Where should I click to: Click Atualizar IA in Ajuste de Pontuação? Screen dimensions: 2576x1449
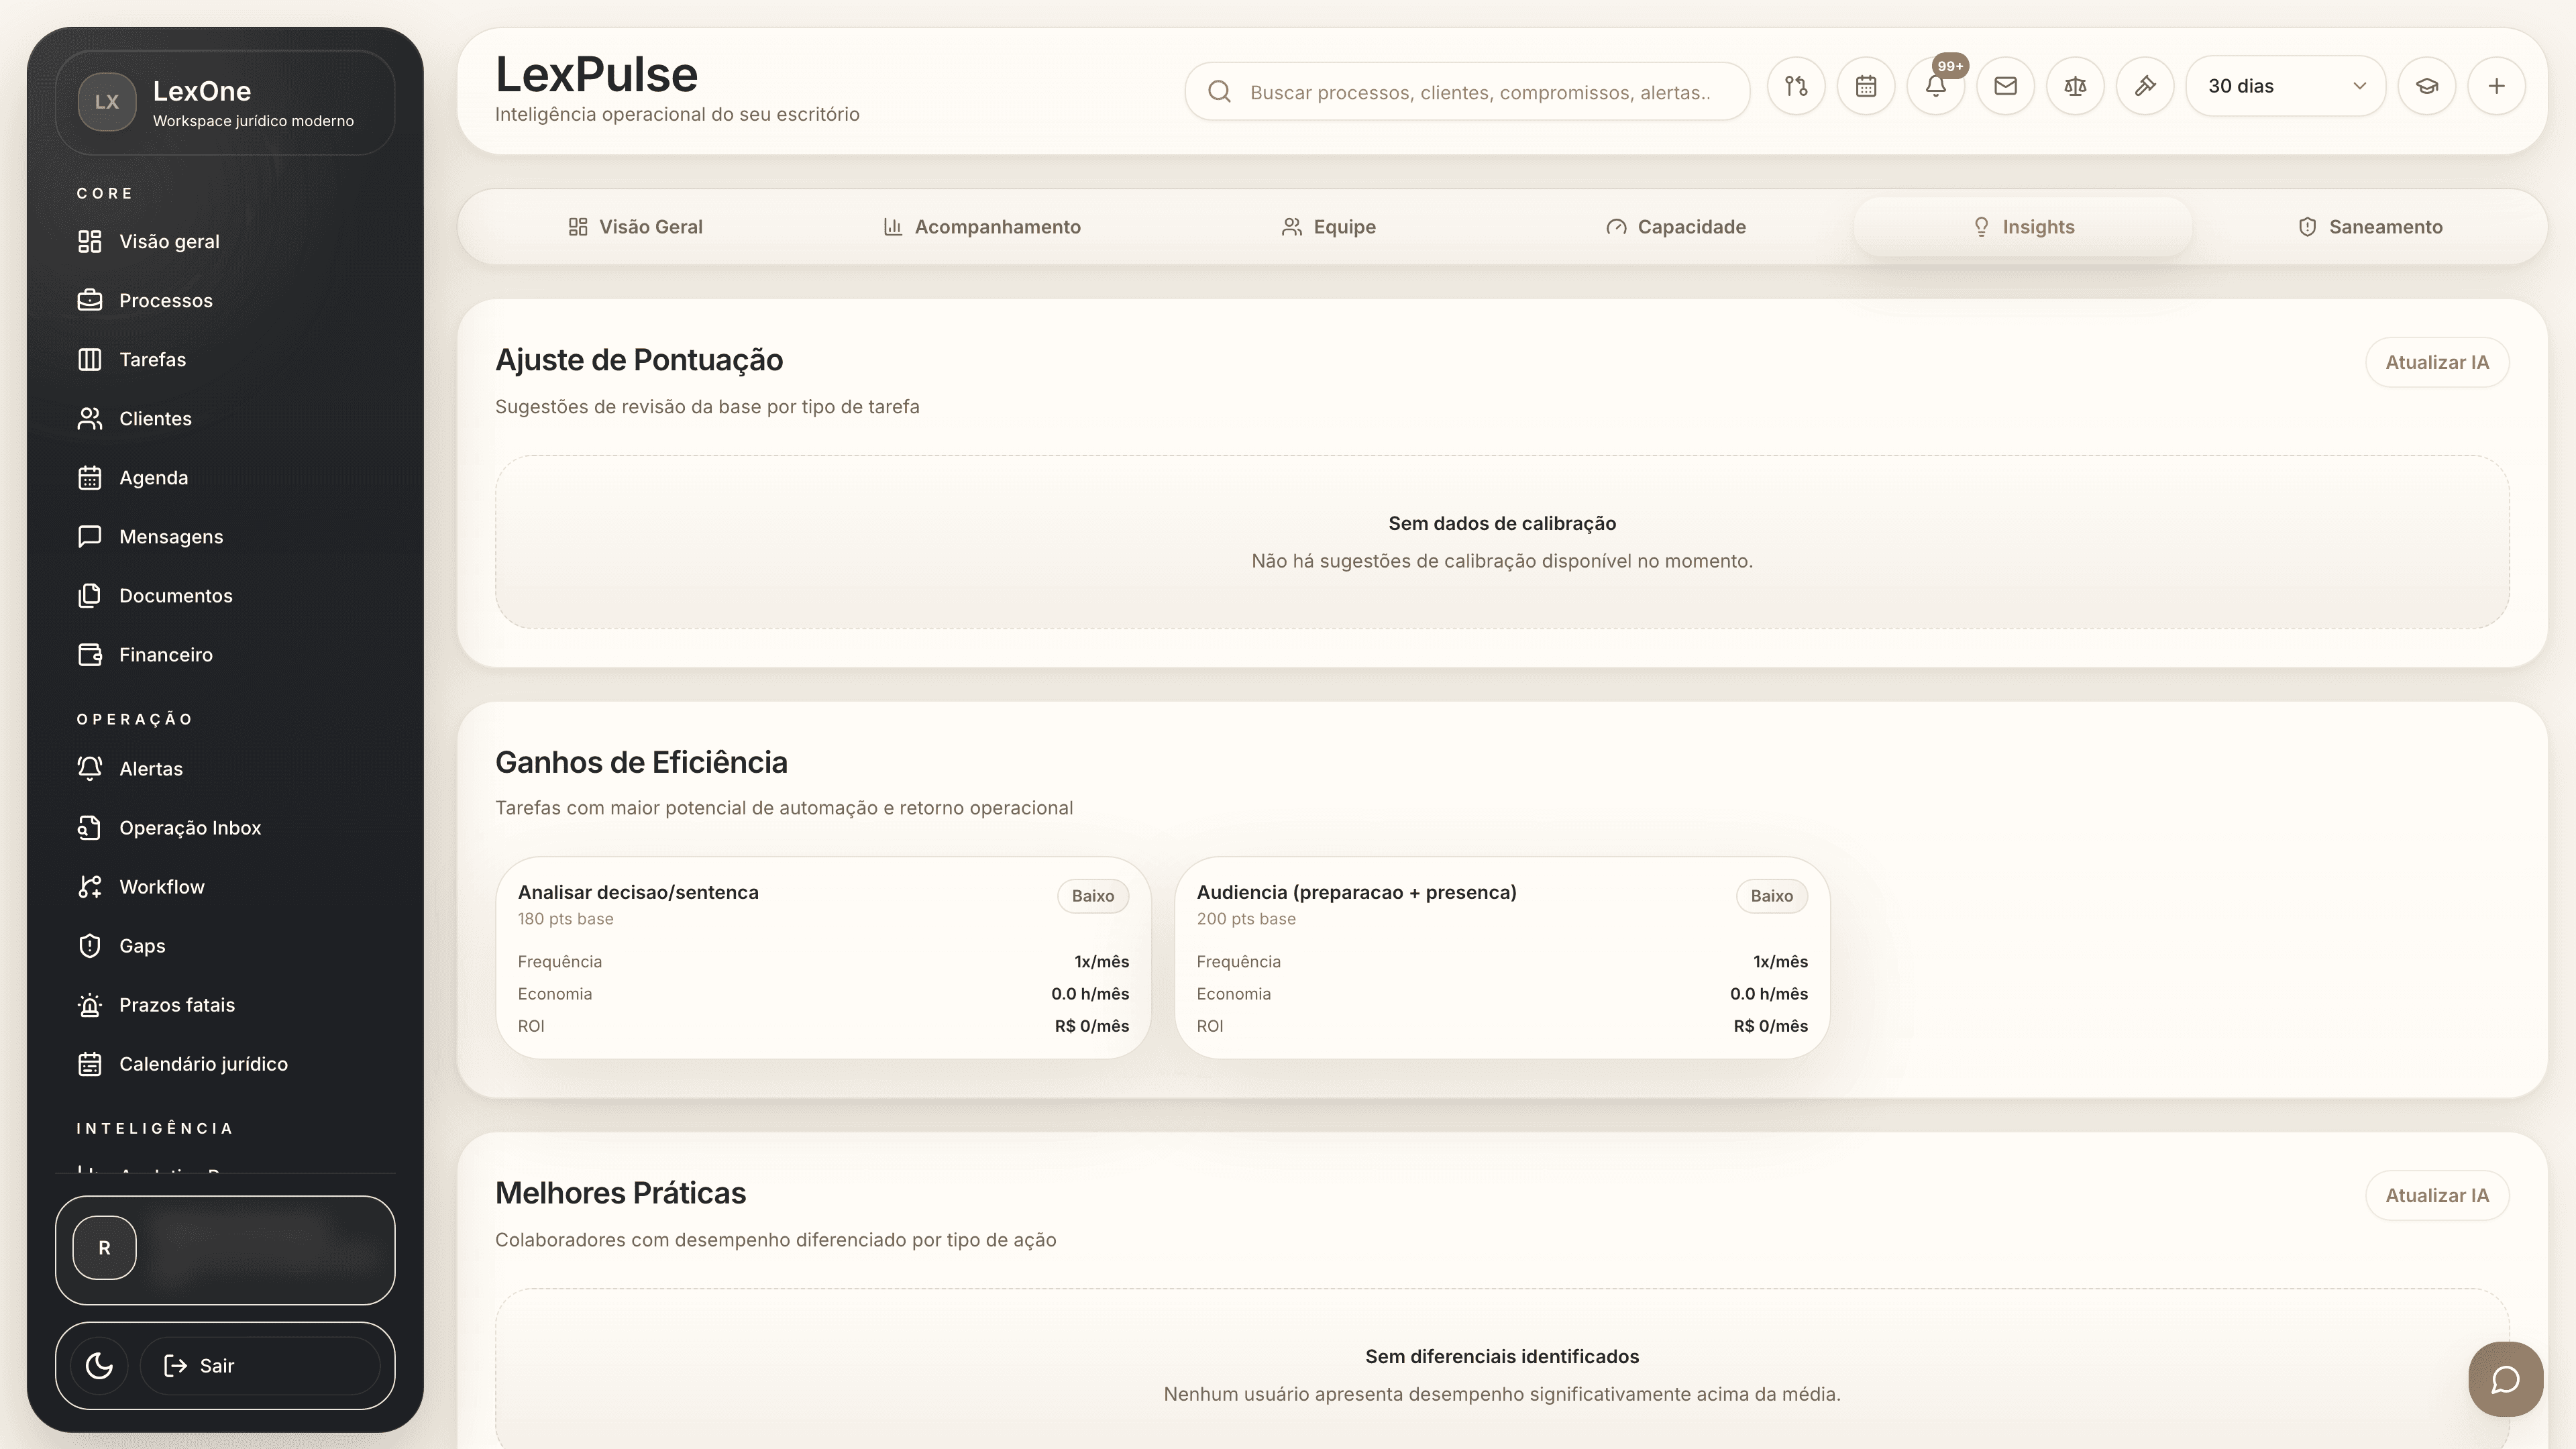[2437, 362]
